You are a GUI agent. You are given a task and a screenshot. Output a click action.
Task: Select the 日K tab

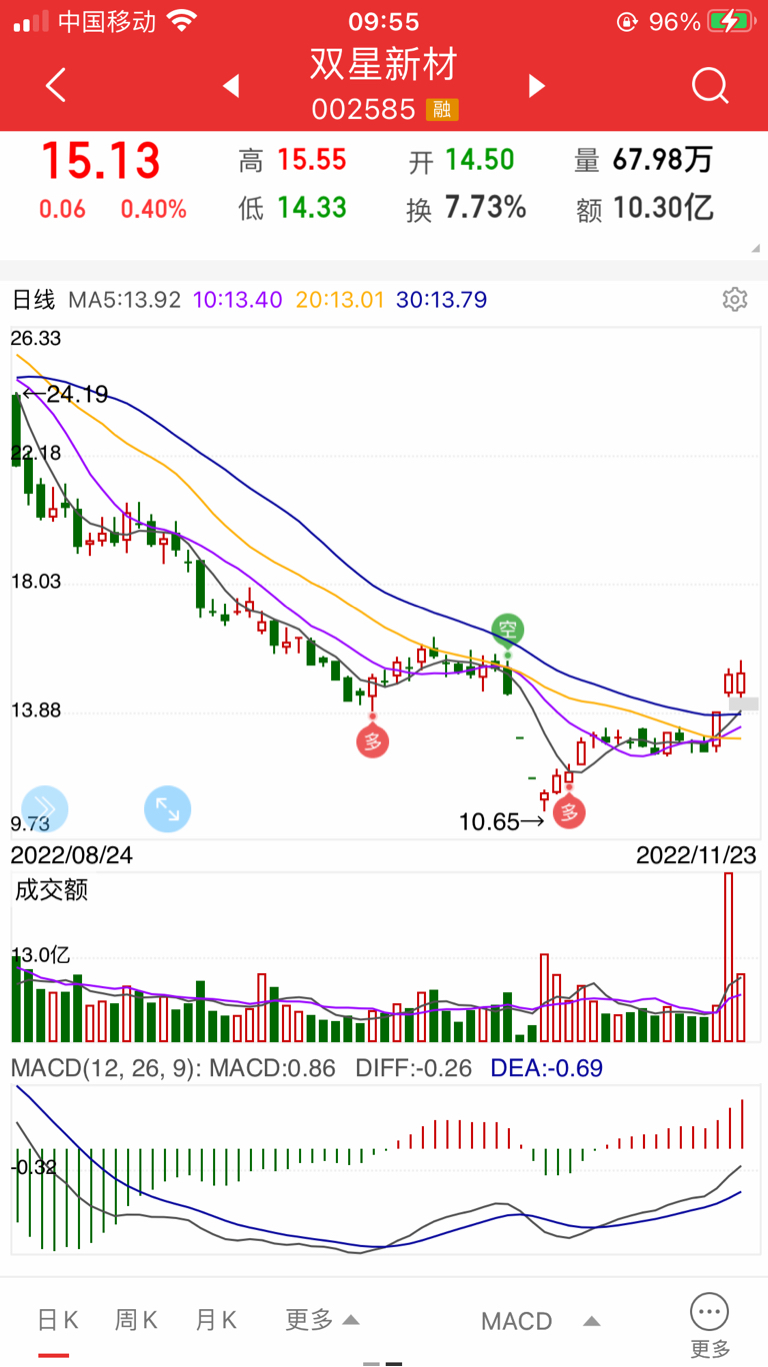click(57, 1320)
